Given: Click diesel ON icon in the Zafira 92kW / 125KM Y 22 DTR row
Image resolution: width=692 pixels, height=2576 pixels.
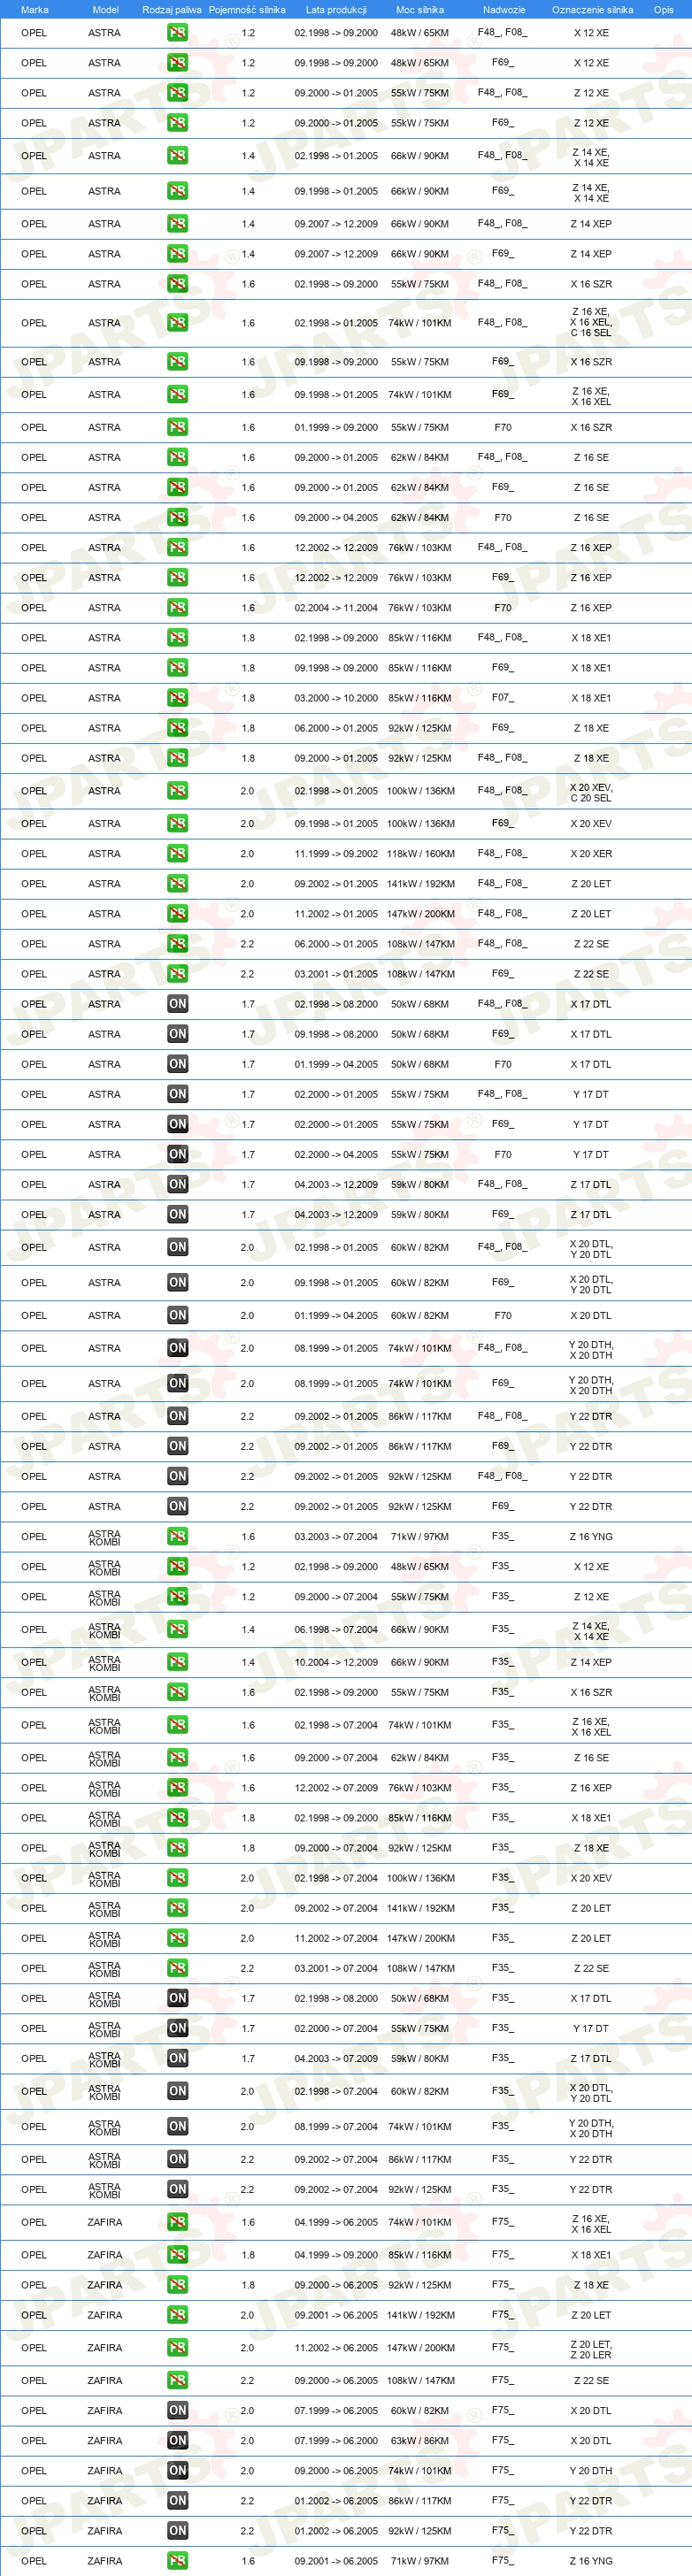Looking at the screenshot, I should tap(177, 2531).
